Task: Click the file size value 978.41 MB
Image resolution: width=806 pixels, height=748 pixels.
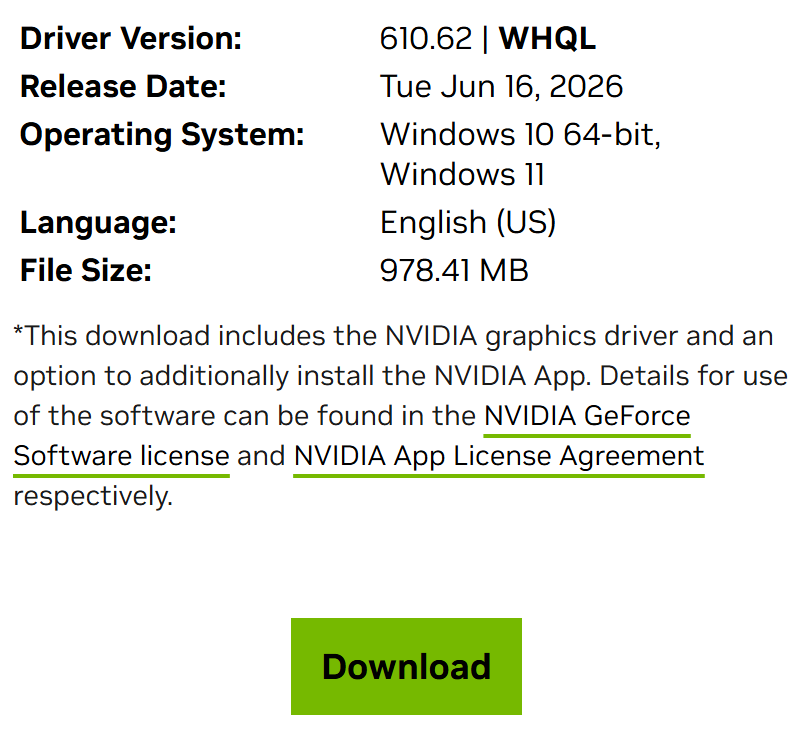Action: click(454, 270)
